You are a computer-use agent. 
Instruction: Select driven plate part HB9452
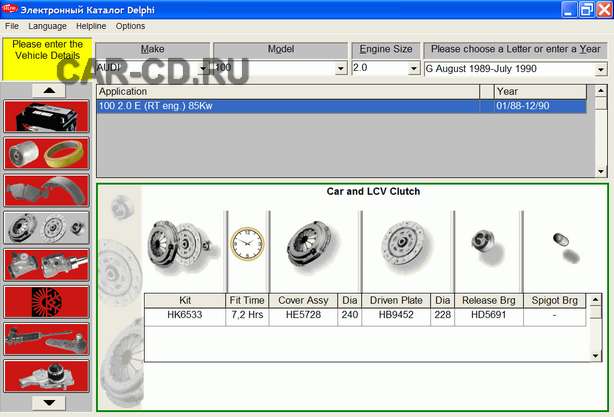pos(396,315)
